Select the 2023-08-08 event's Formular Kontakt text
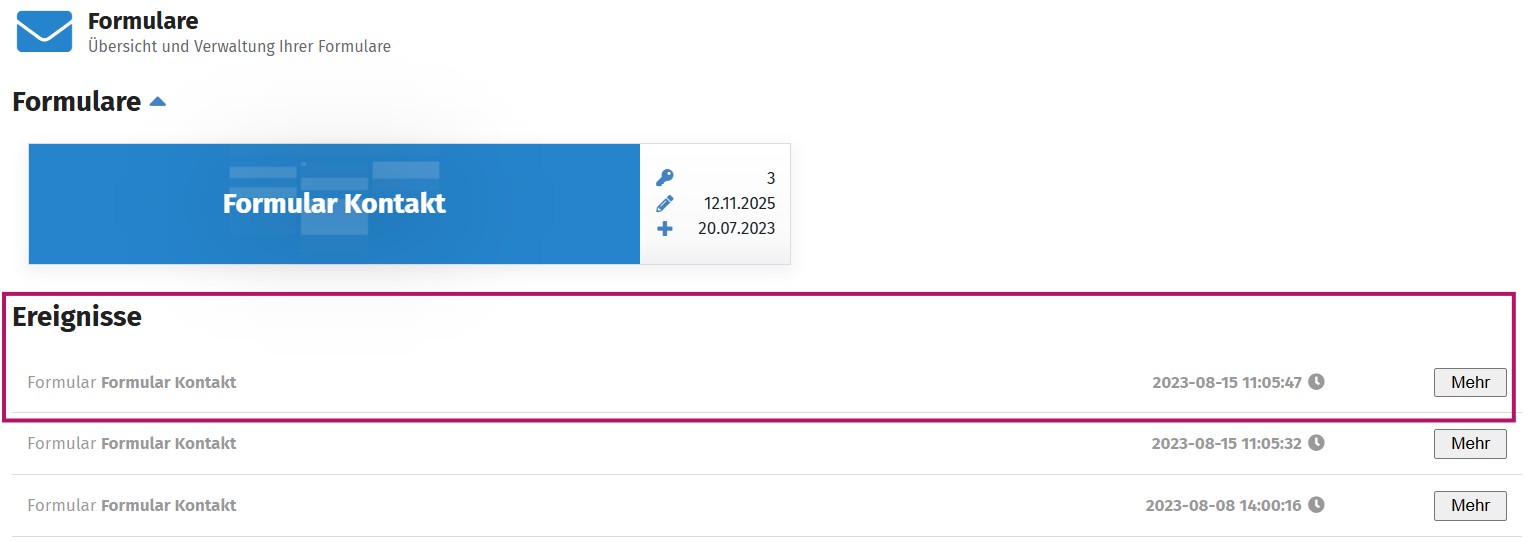The width and height of the screenshot is (1530, 542). coord(169,505)
